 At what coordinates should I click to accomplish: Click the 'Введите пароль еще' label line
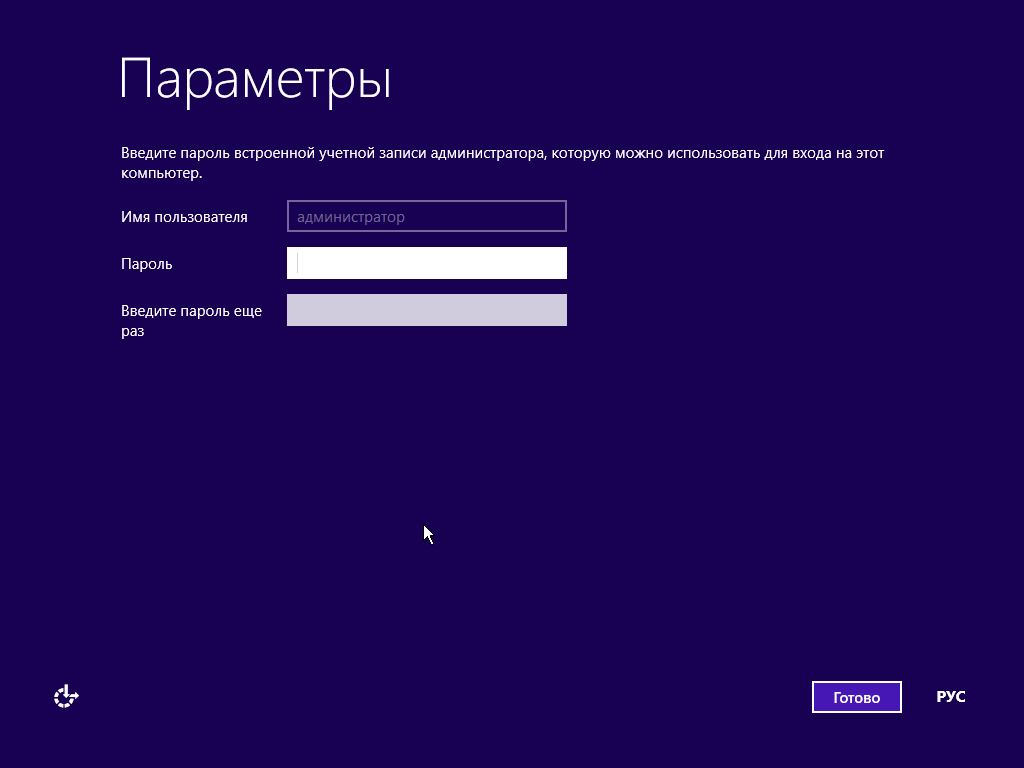[x=191, y=311]
